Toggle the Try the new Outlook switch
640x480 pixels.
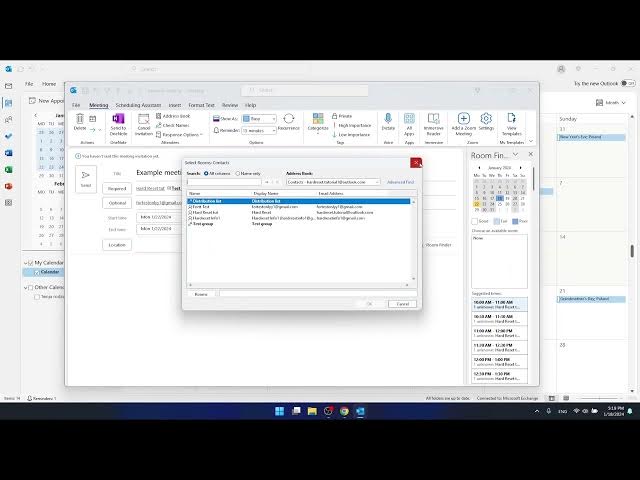pos(628,83)
